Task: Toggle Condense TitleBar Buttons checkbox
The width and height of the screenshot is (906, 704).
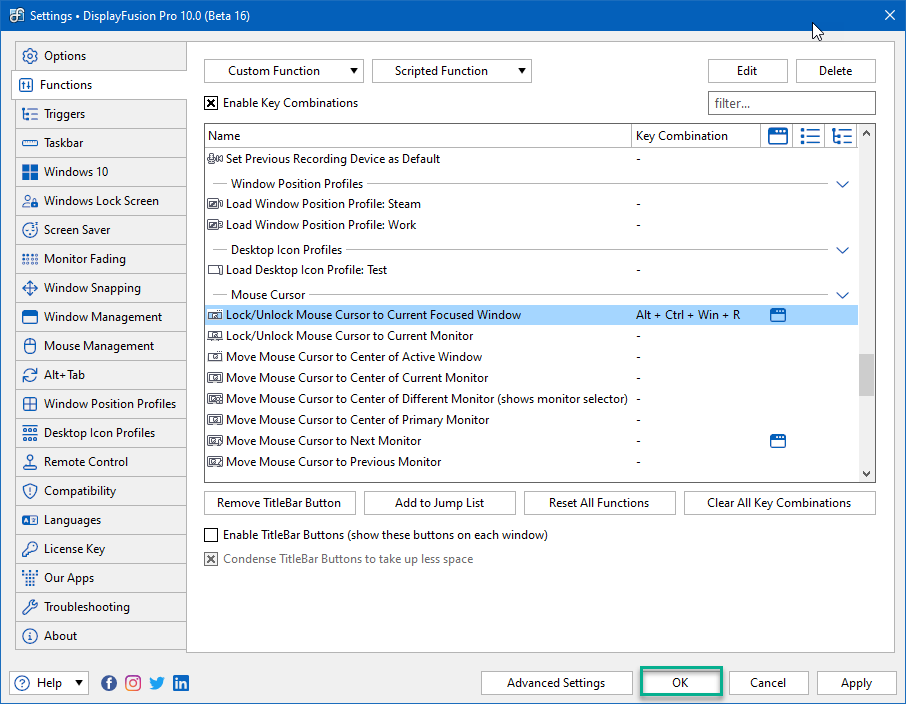Action: tap(211, 559)
